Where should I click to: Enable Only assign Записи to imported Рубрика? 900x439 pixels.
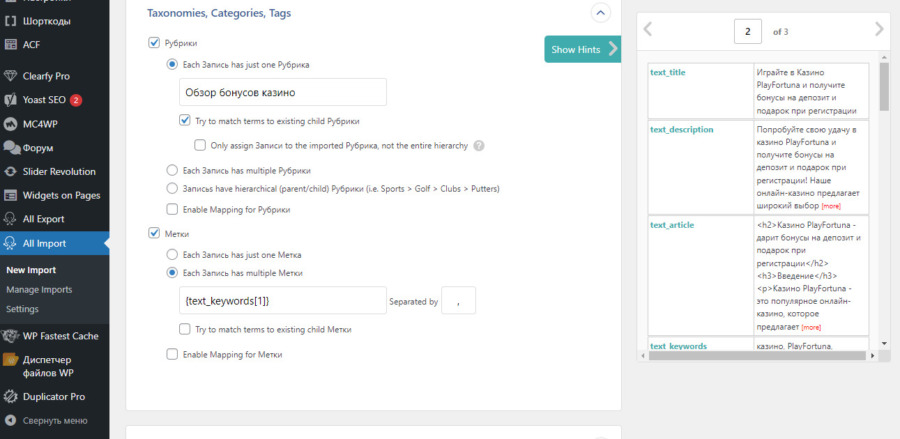click(200, 145)
